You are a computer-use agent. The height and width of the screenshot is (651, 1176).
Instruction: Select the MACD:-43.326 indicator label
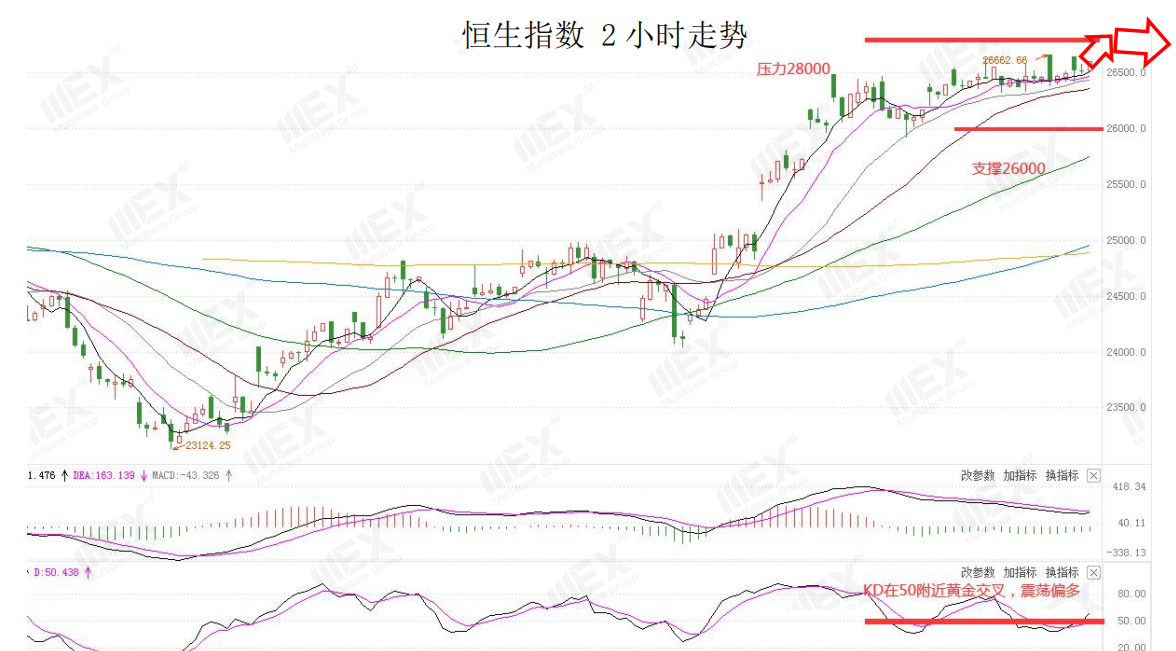point(185,475)
